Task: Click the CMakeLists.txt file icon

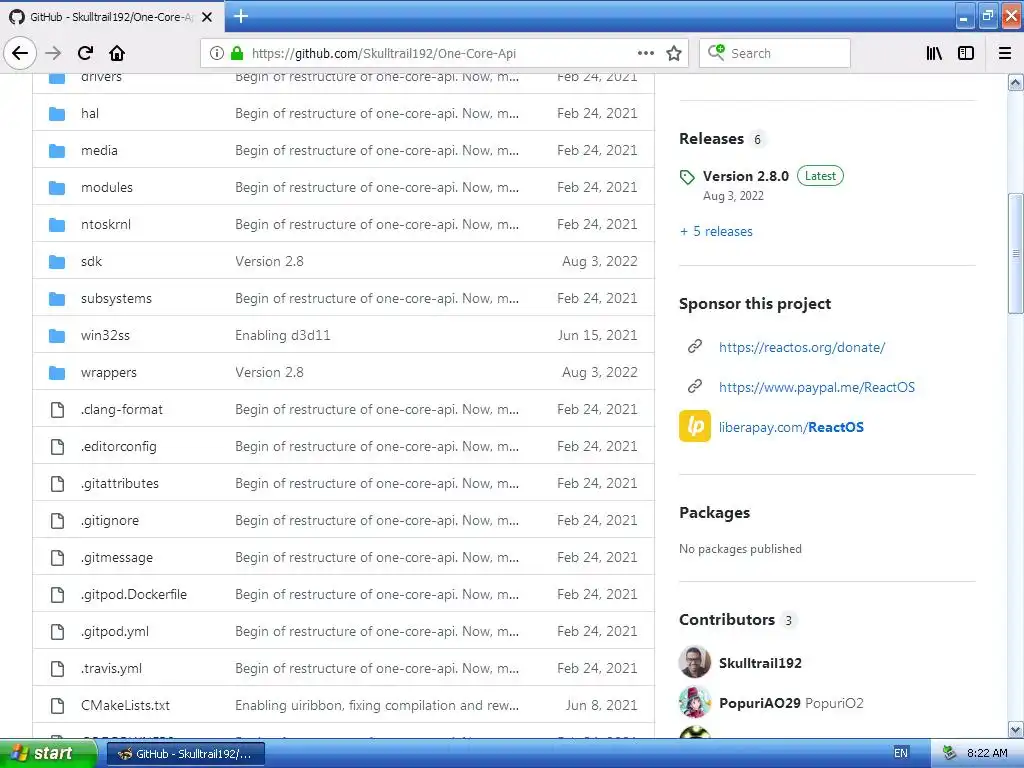Action: (57, 706)
